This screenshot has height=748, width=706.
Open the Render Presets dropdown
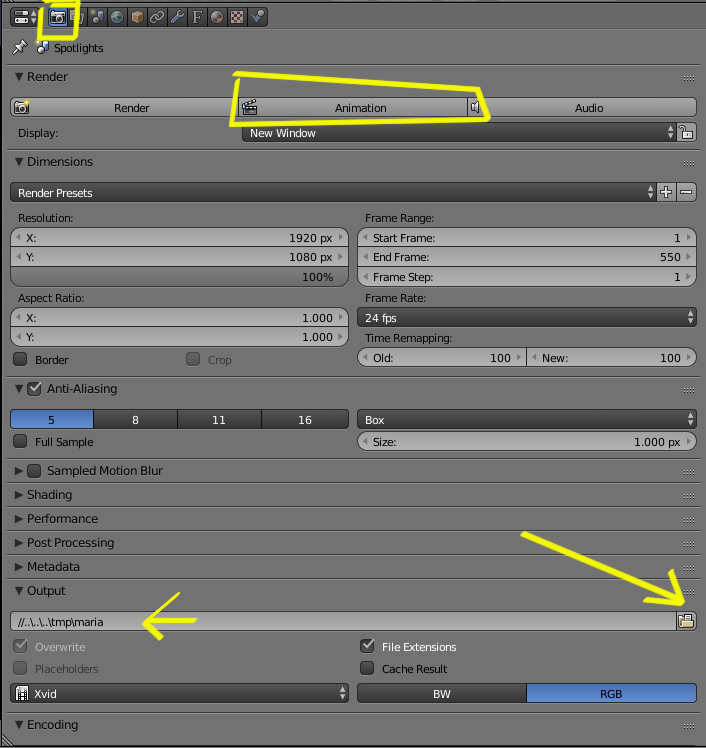(333, 192)
